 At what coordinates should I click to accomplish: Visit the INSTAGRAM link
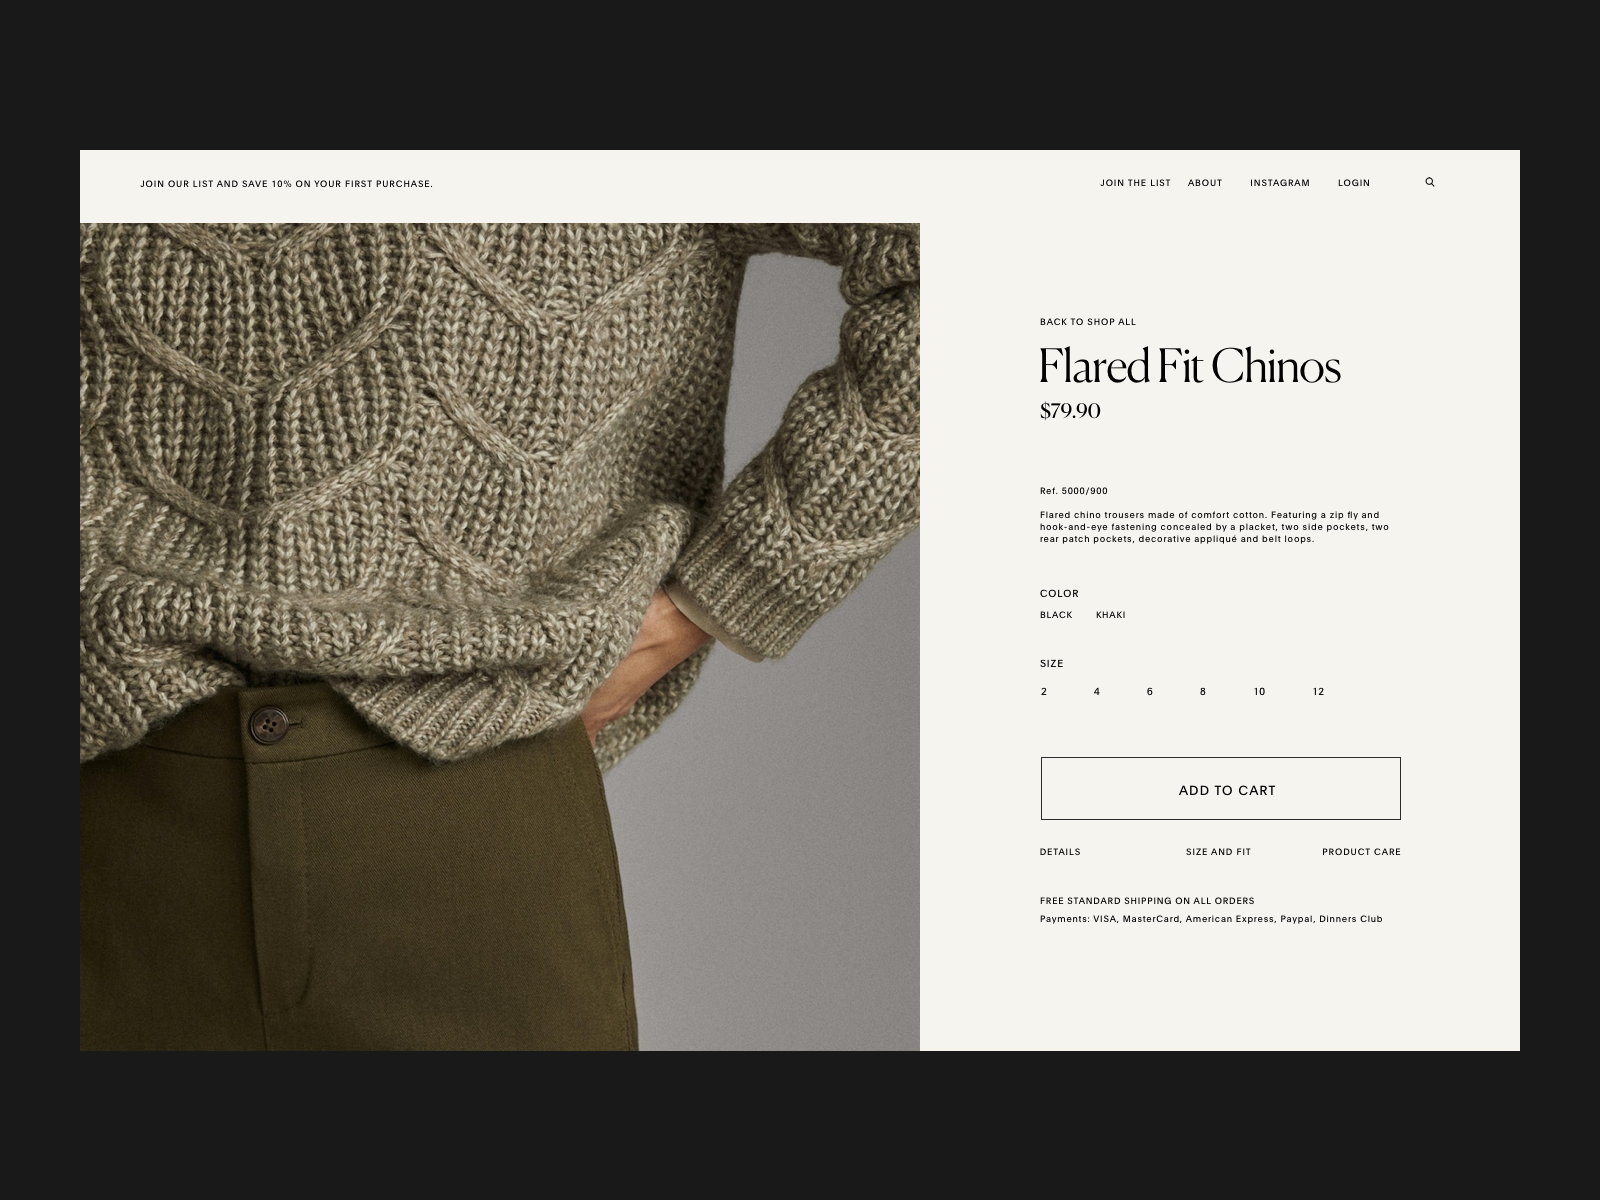click(x=1279, y=183)
